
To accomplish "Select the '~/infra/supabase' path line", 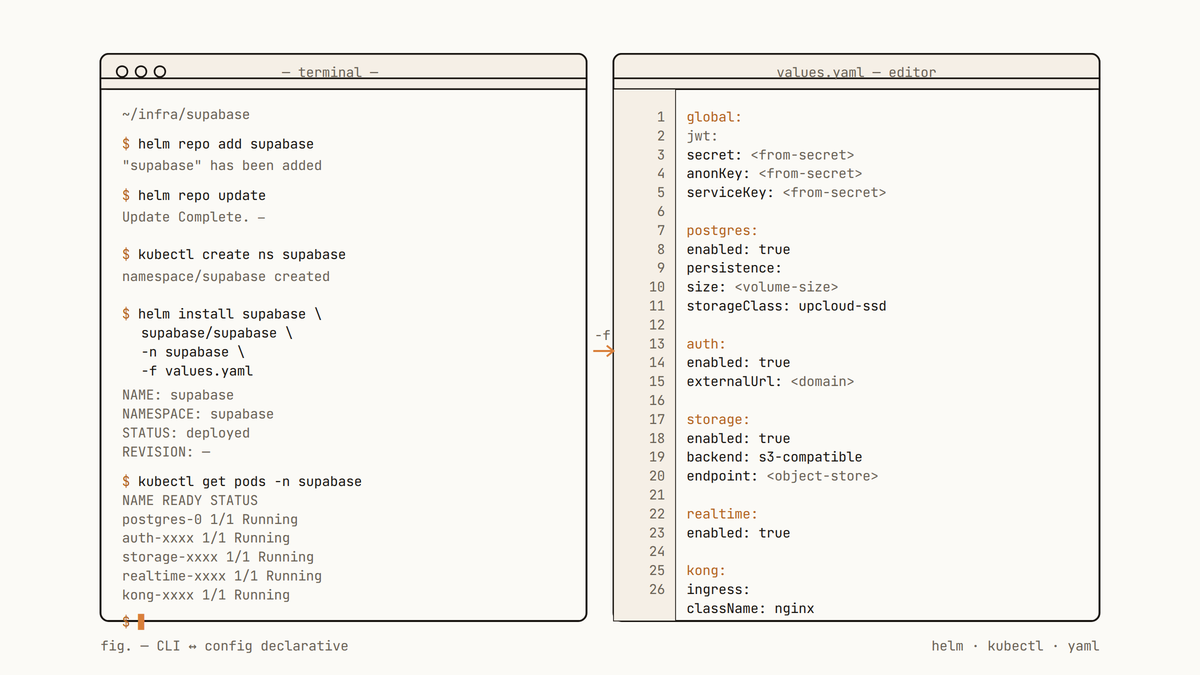I will (x=186, y=114).
